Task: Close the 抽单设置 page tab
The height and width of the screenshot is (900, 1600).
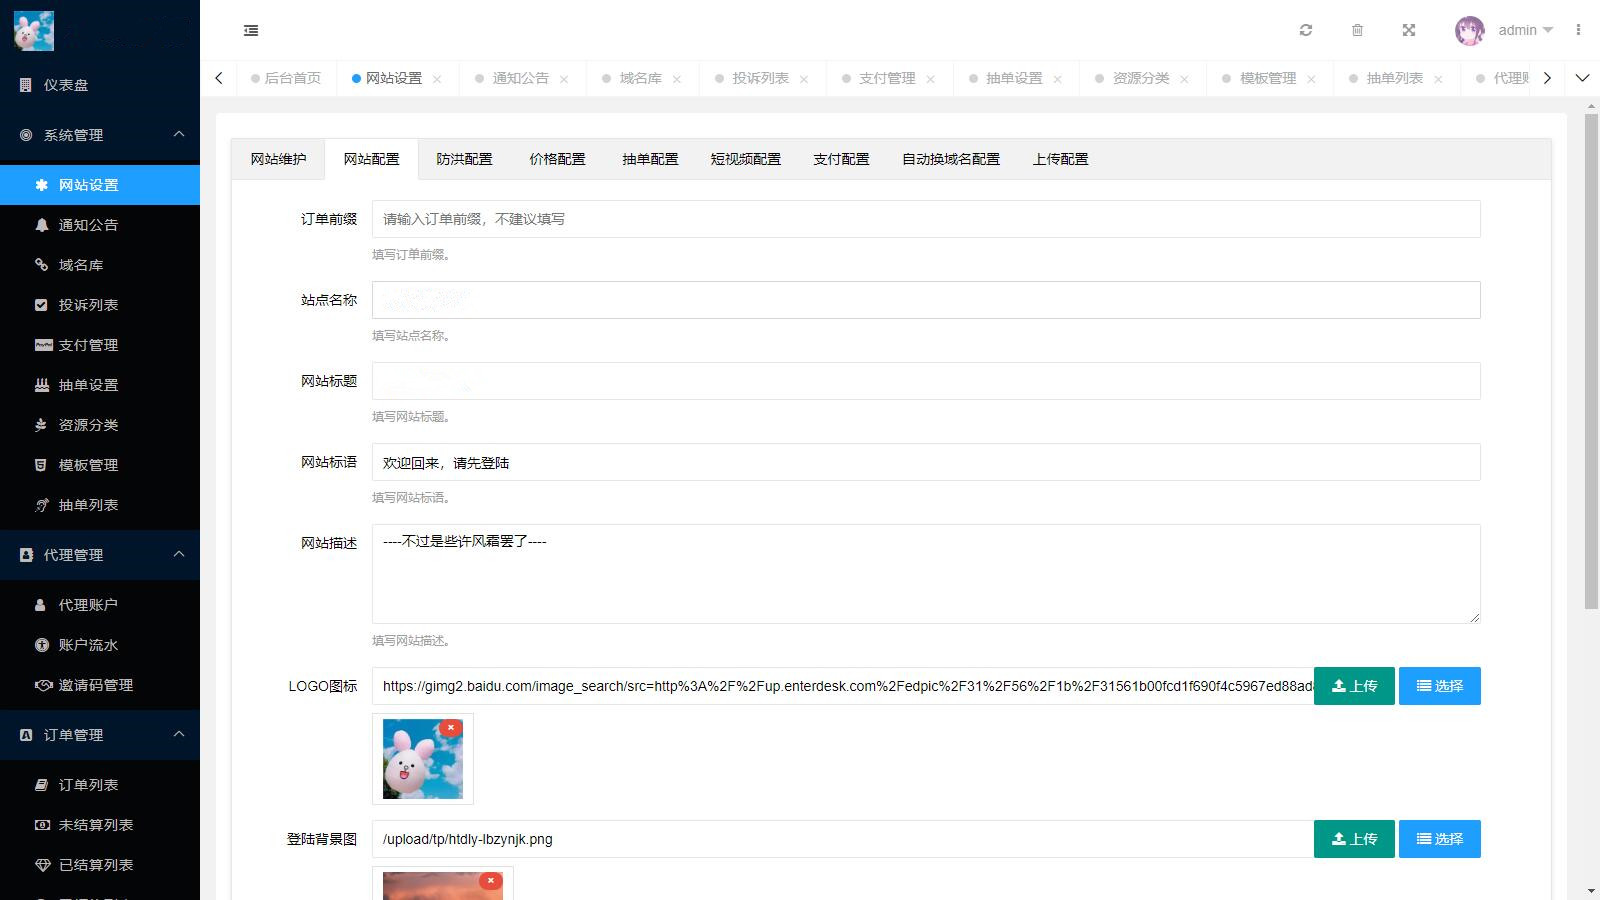Action: tap(1058, 79)
